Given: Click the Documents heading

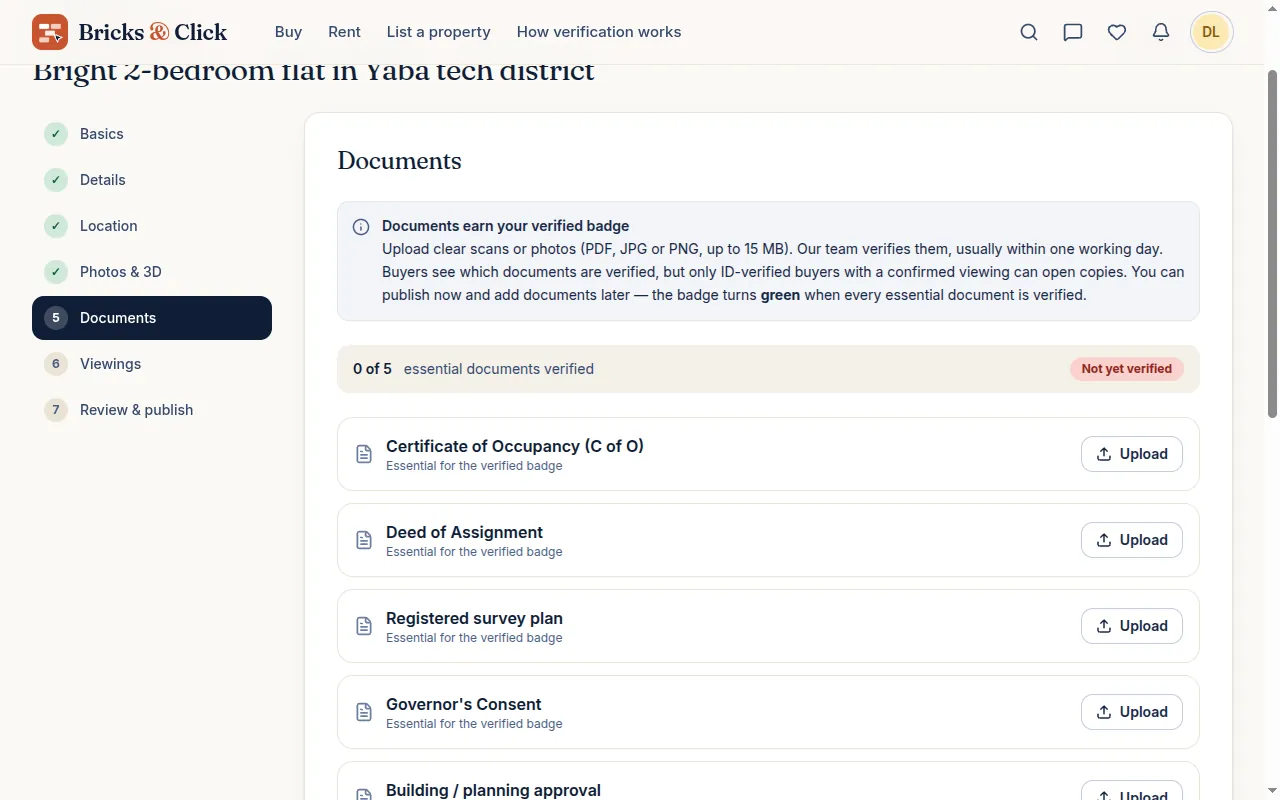Looking at the screenshot, I should [399, 161].
